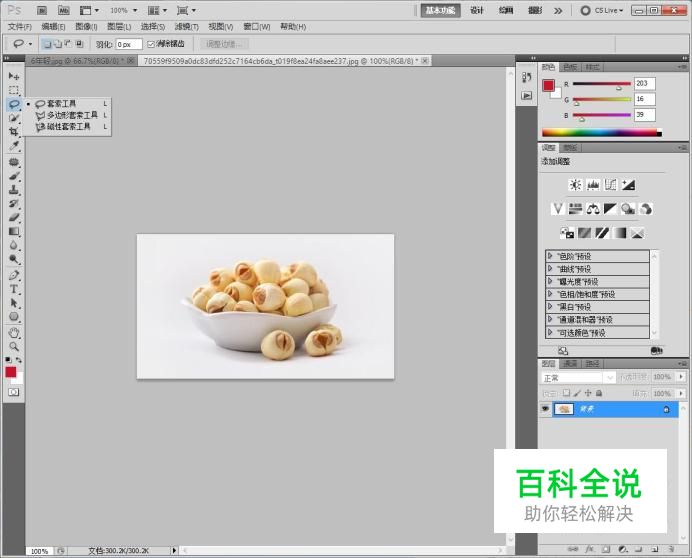
Task: Choose 多边形套索工具 from the flyout
Action: click(x=72, y=115)
